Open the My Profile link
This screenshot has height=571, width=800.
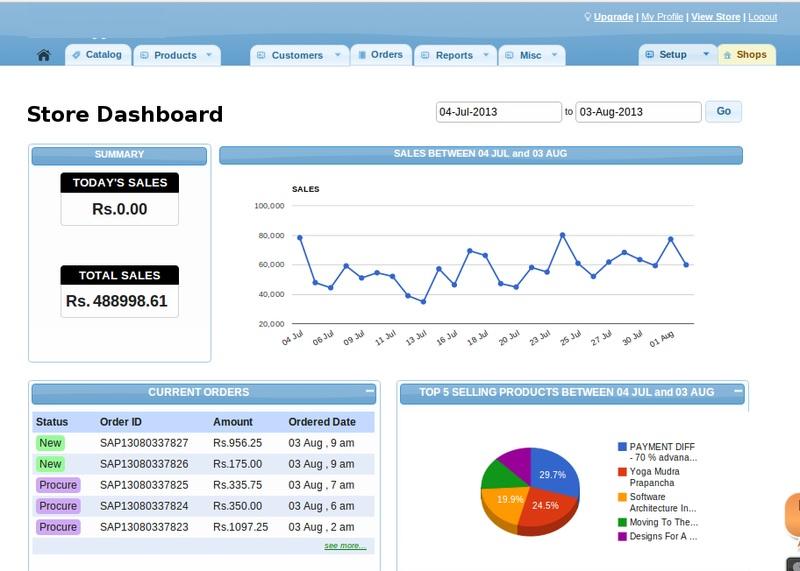[x=662, y=17]
